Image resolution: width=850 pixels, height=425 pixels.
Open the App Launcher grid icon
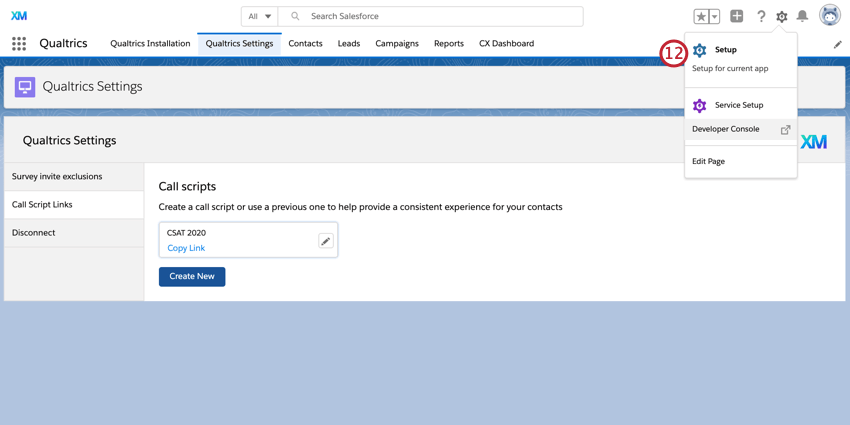[x=19, y=44]
